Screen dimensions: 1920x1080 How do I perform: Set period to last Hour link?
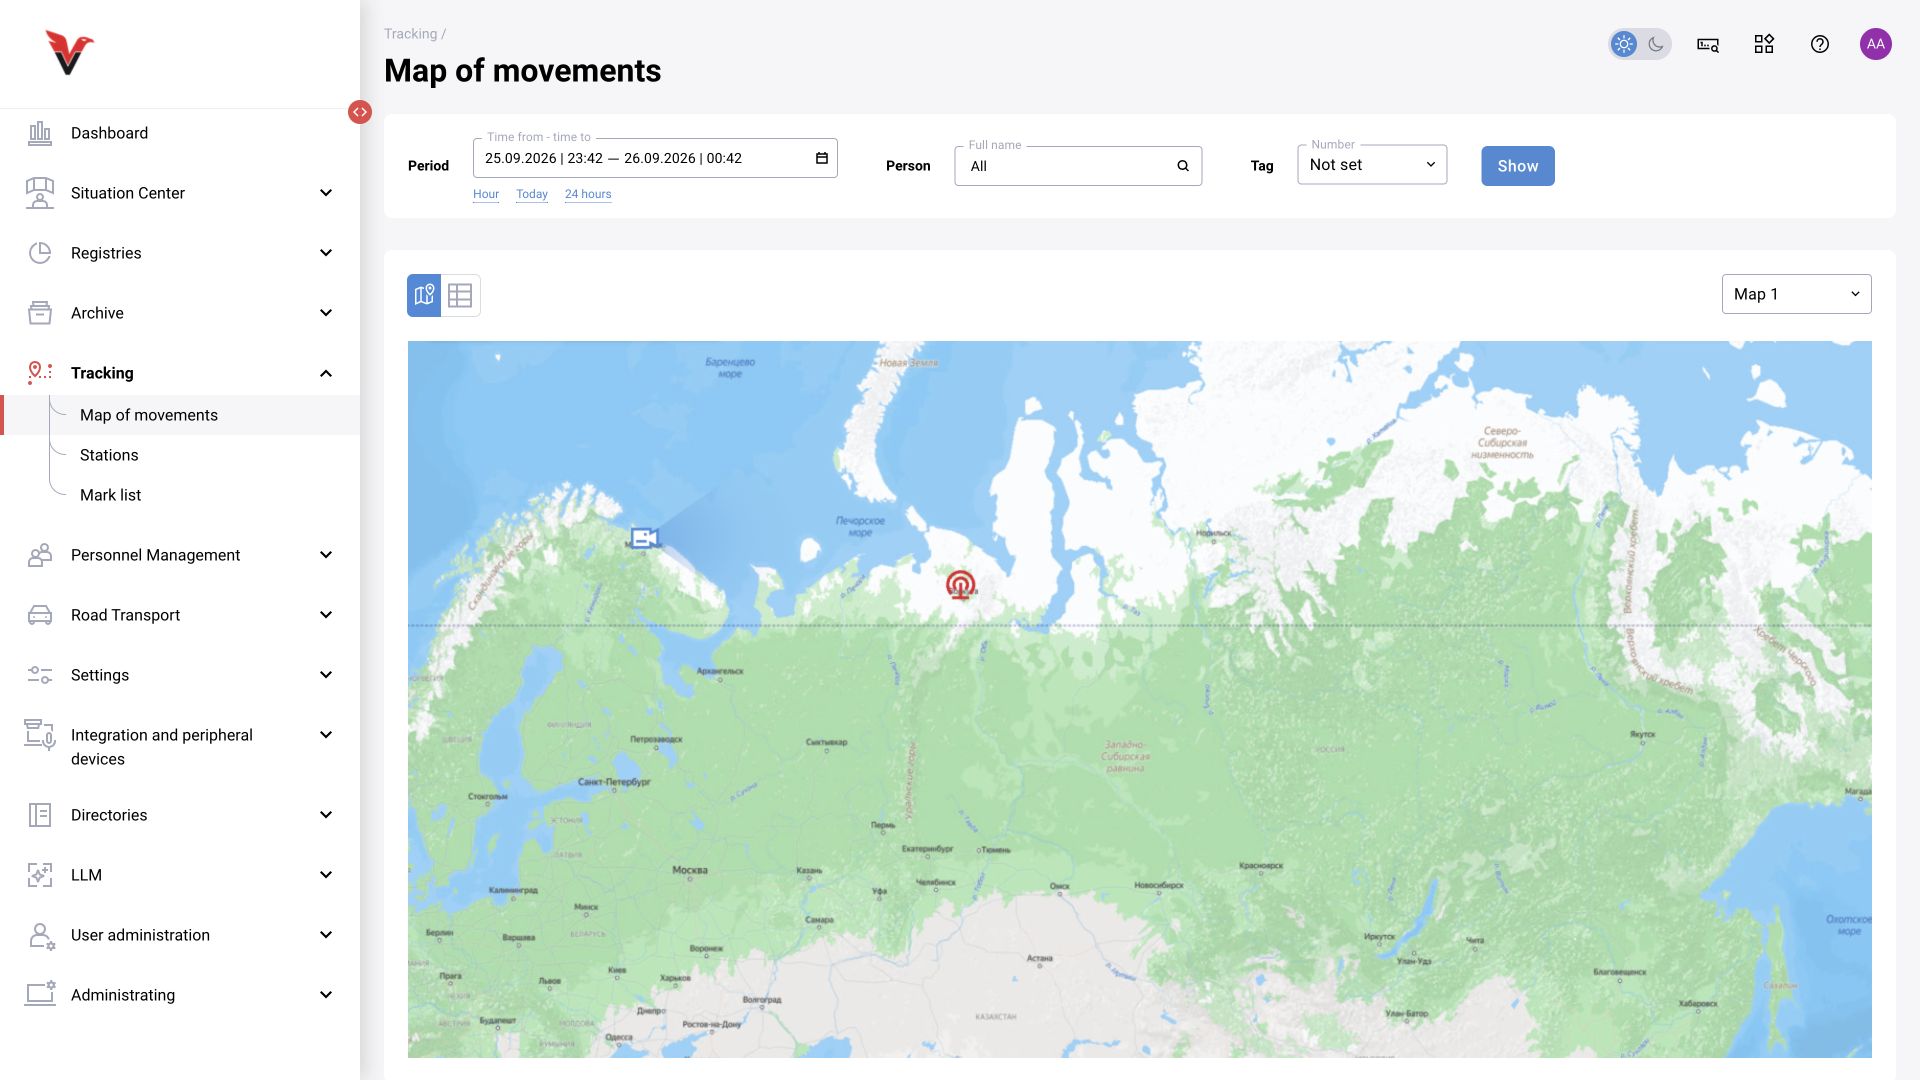(x=486, y=194)
